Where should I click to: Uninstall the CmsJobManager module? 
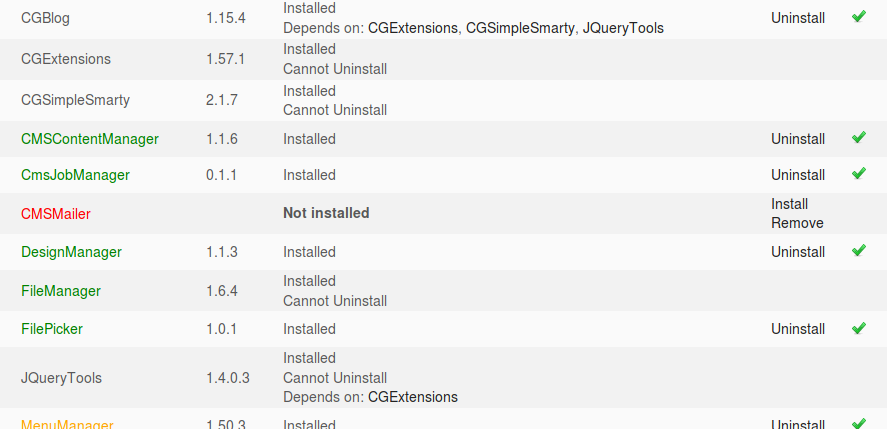pos(798,175)
